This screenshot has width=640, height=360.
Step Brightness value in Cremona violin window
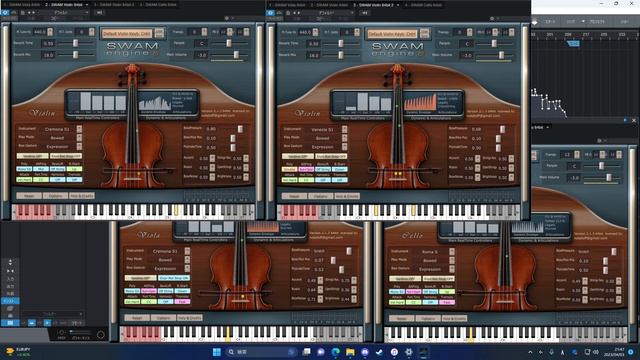pos(246,177)
